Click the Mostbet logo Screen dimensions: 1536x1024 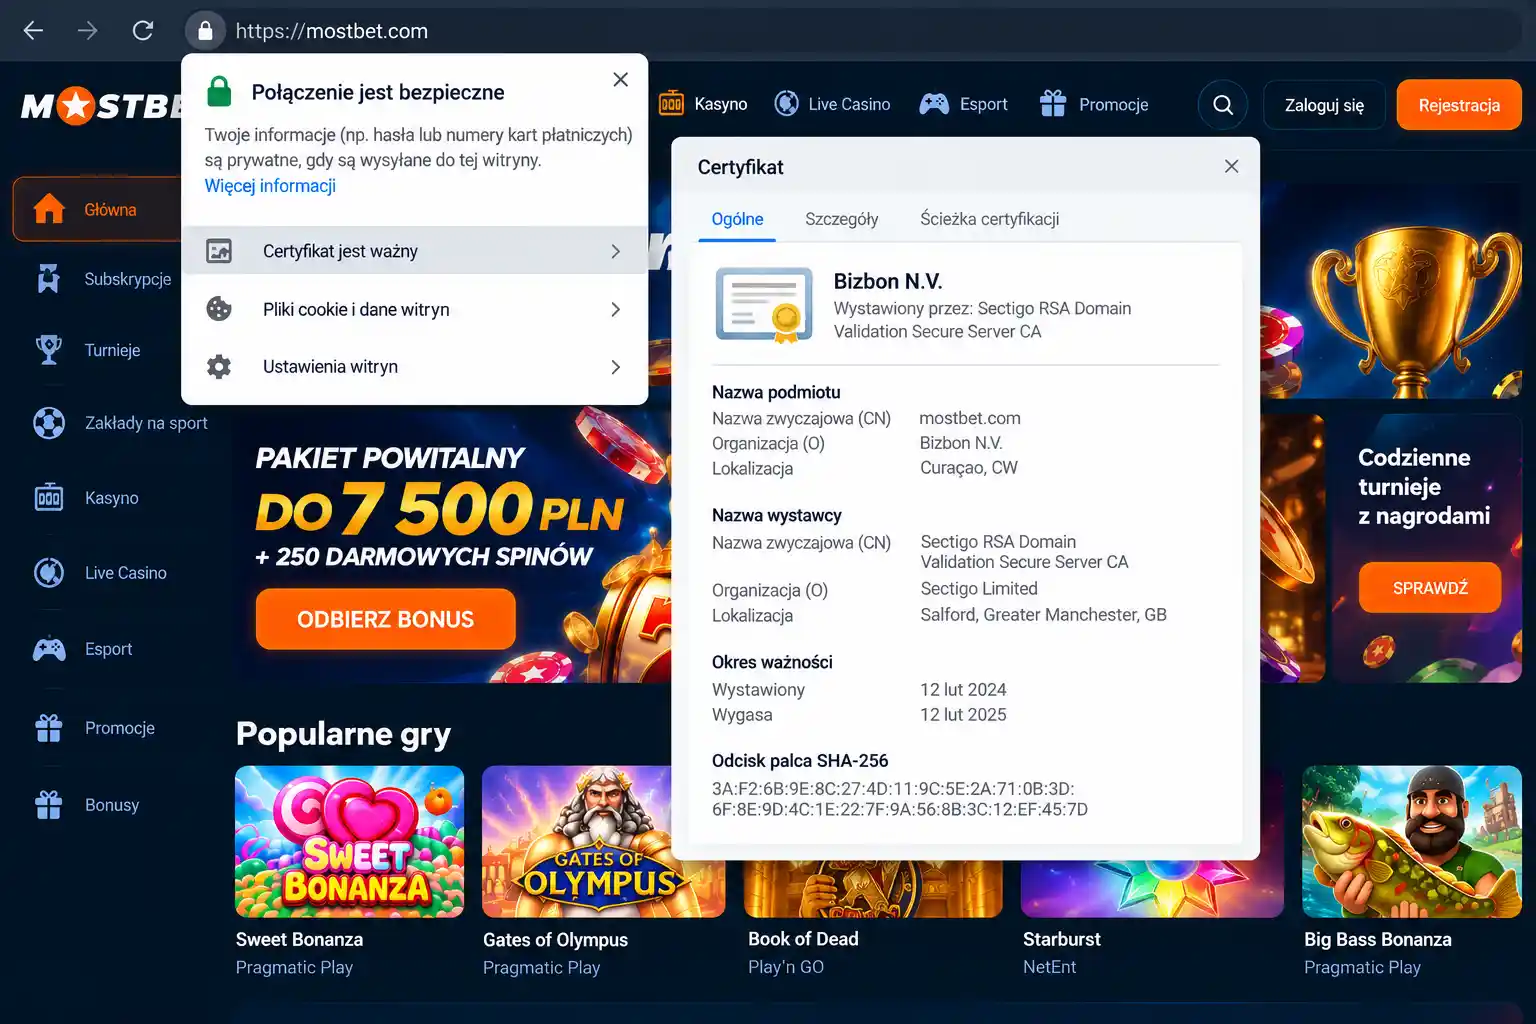click(x=102, y=105)
